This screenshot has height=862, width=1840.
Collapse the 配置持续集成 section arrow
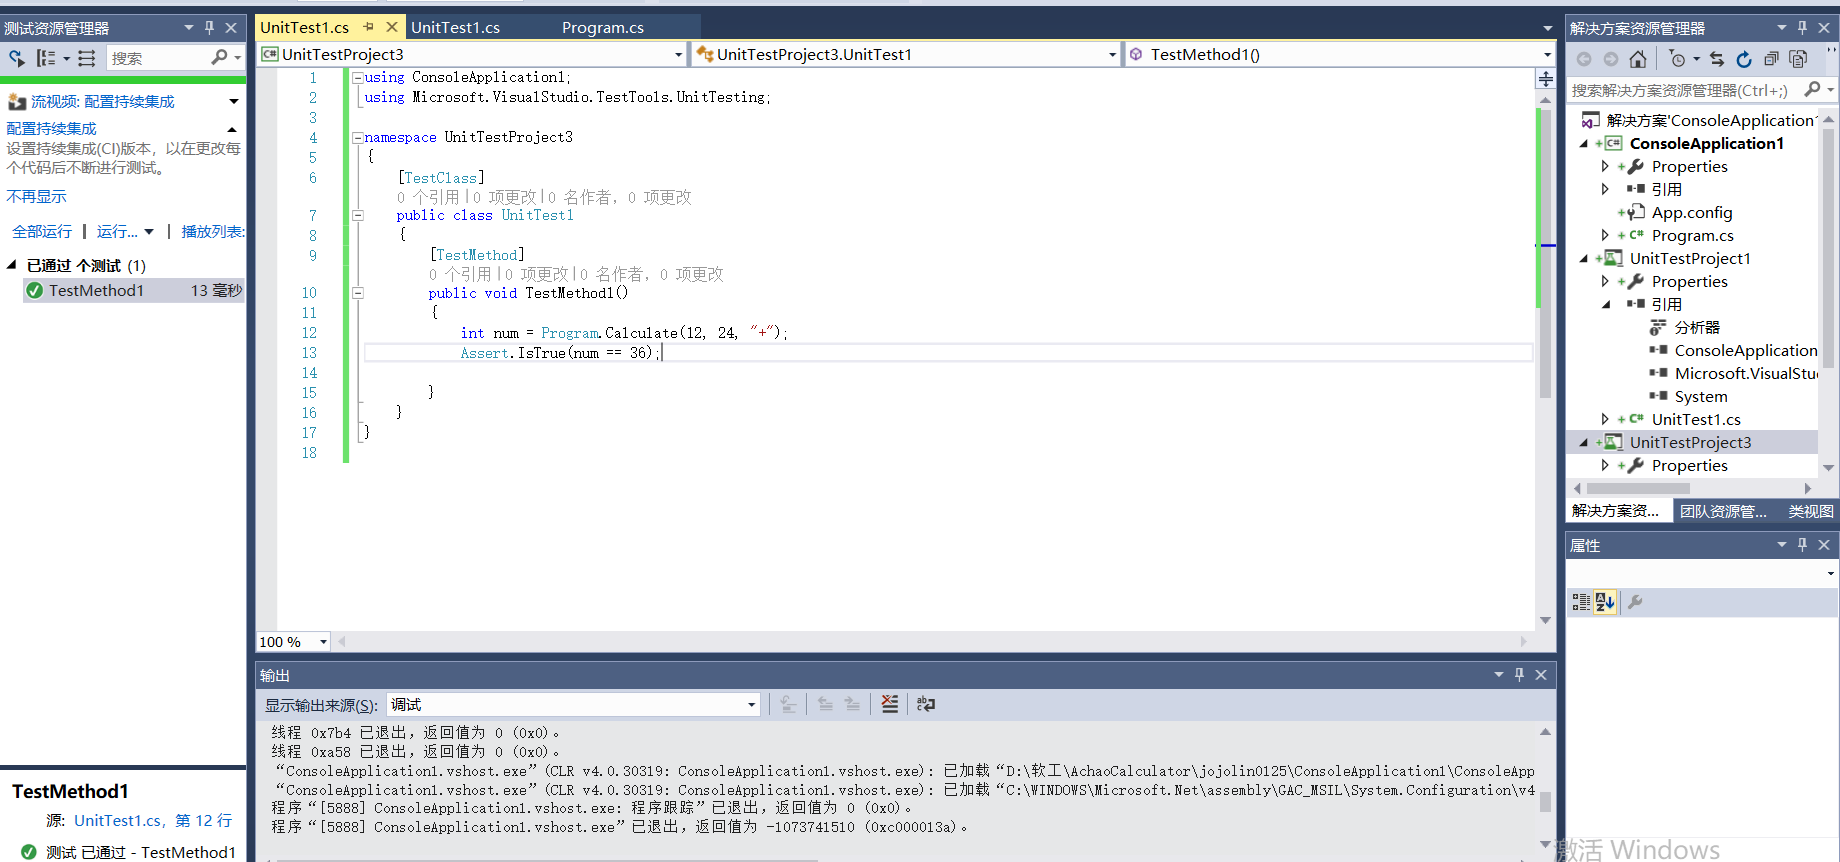coord(232,129)
